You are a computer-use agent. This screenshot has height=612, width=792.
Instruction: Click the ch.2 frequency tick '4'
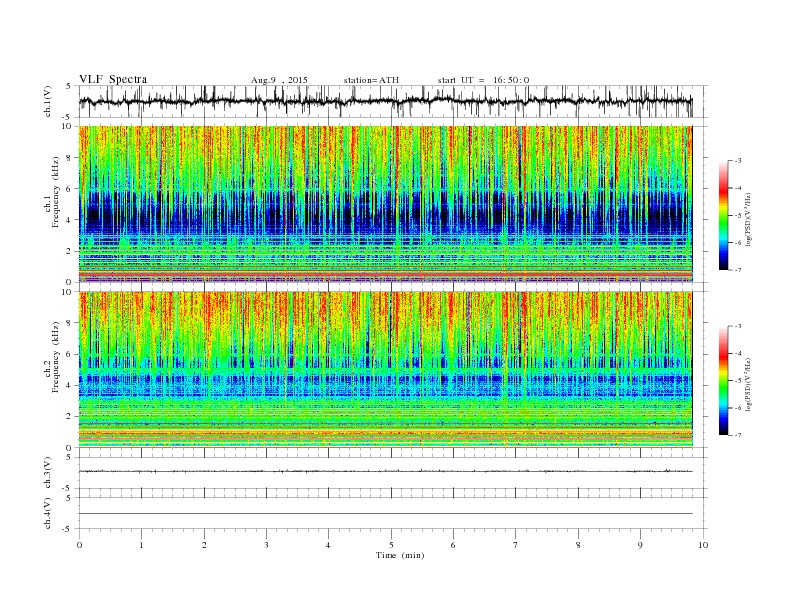[x=69, y=386]
